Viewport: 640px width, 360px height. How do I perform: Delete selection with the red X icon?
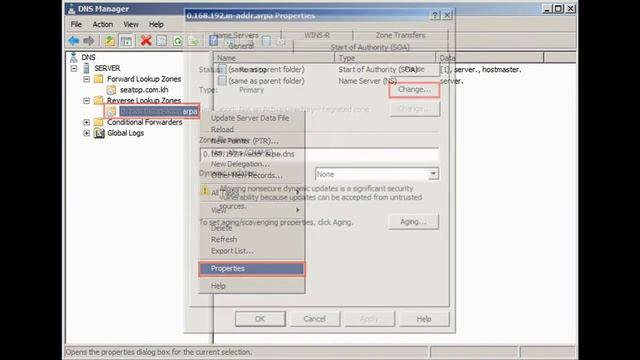146,40
